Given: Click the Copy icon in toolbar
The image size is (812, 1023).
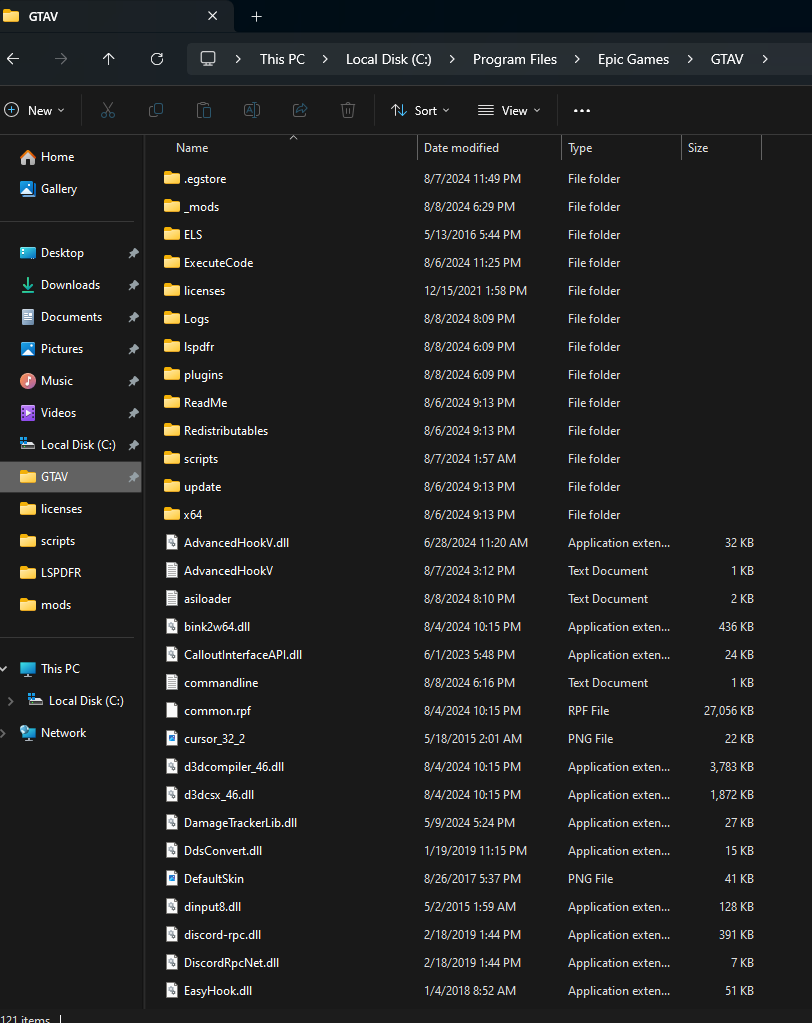Looking at the screenshot, I should 156,110.
